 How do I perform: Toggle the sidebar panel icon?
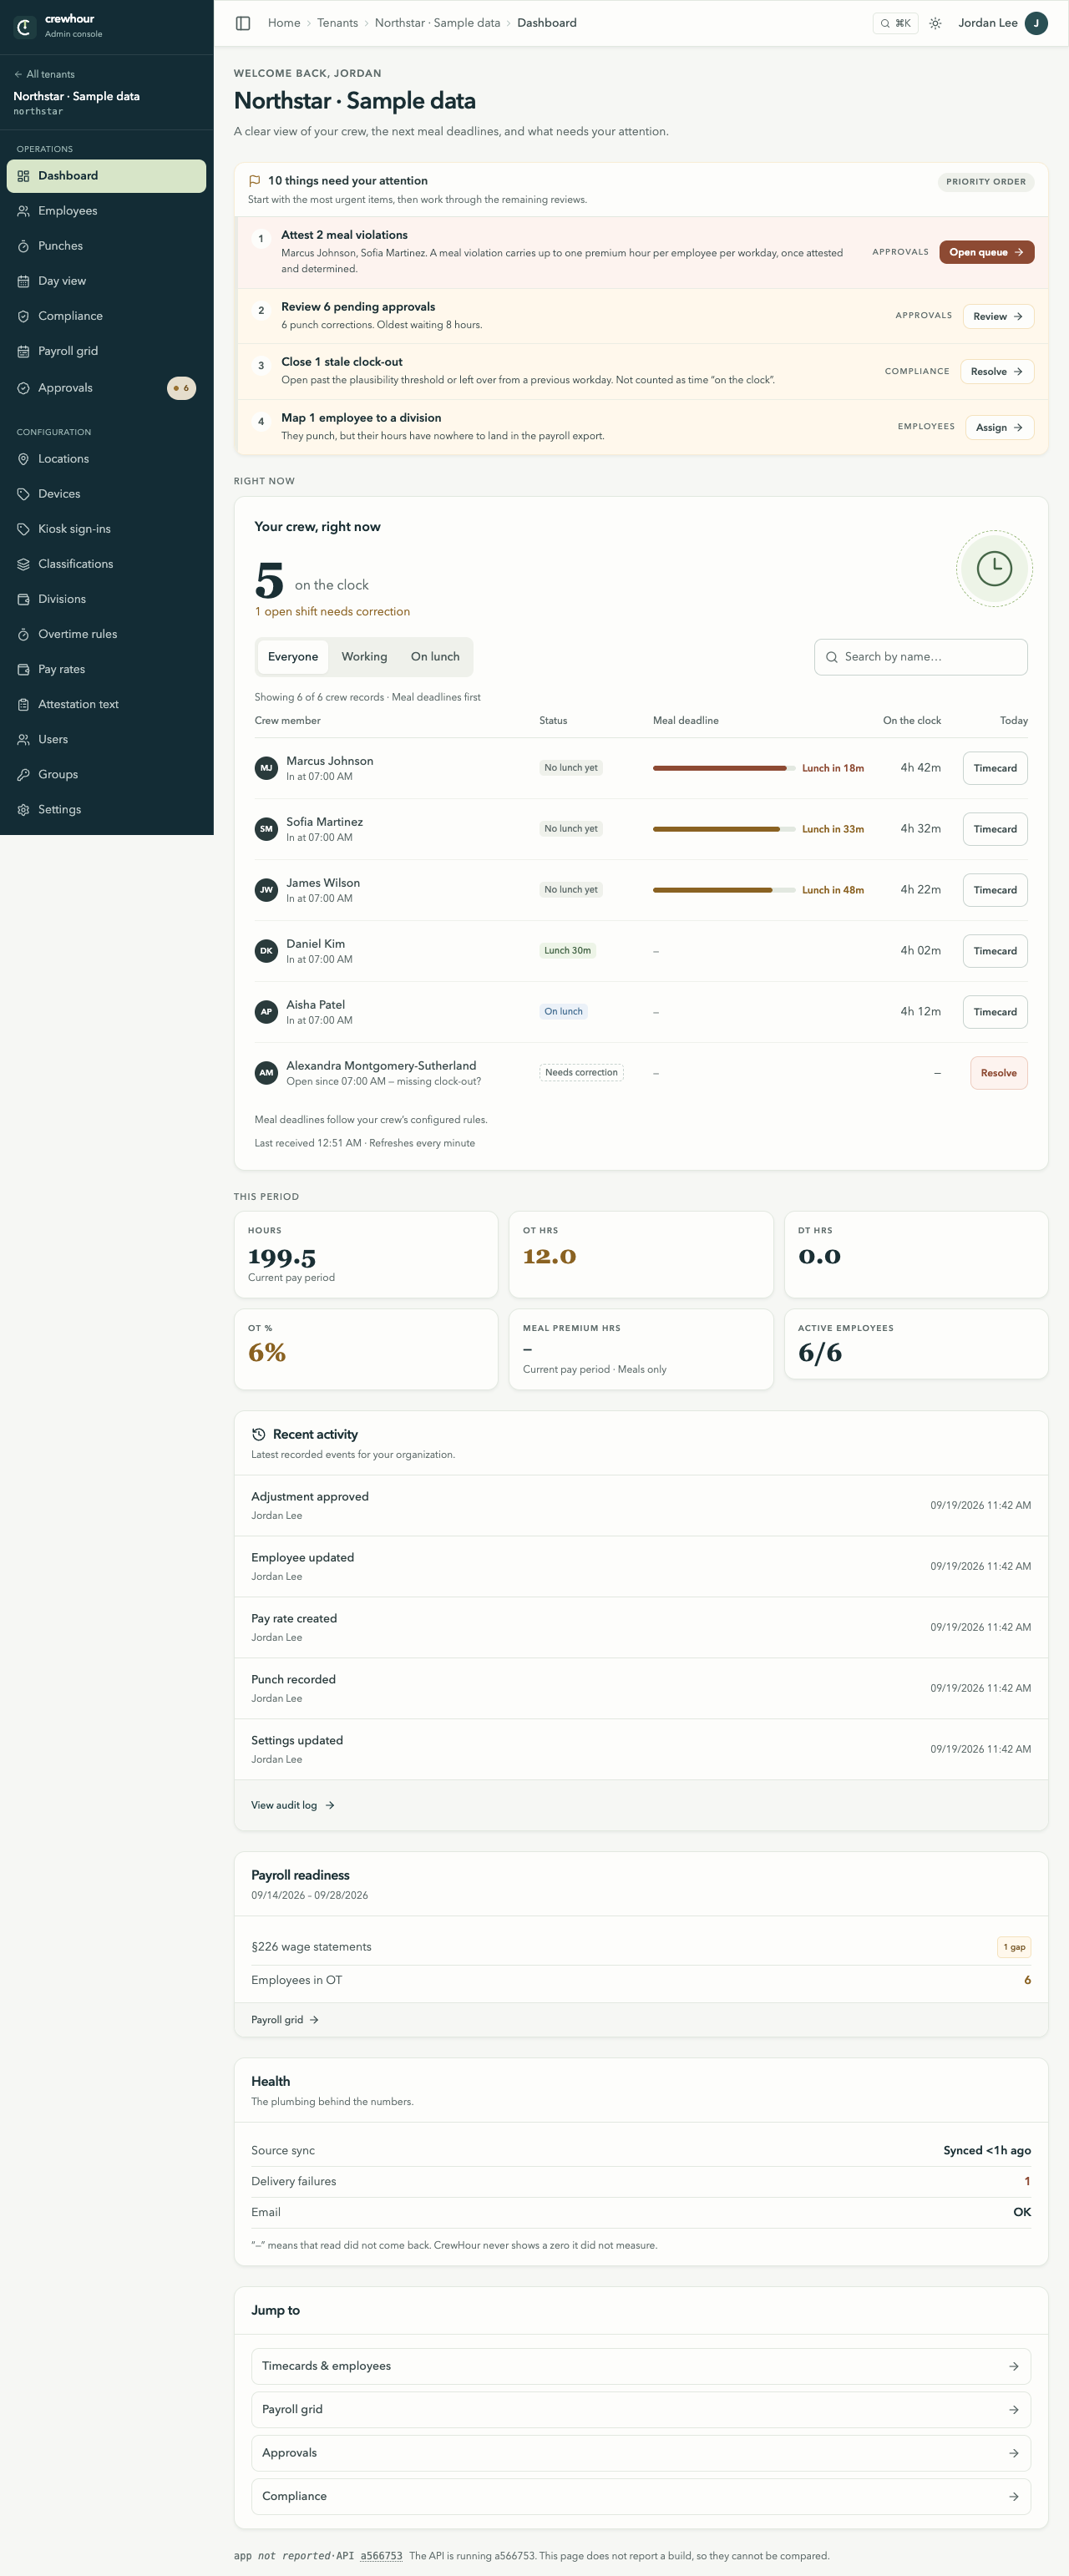pyautogui.click(x=243, y=23)
